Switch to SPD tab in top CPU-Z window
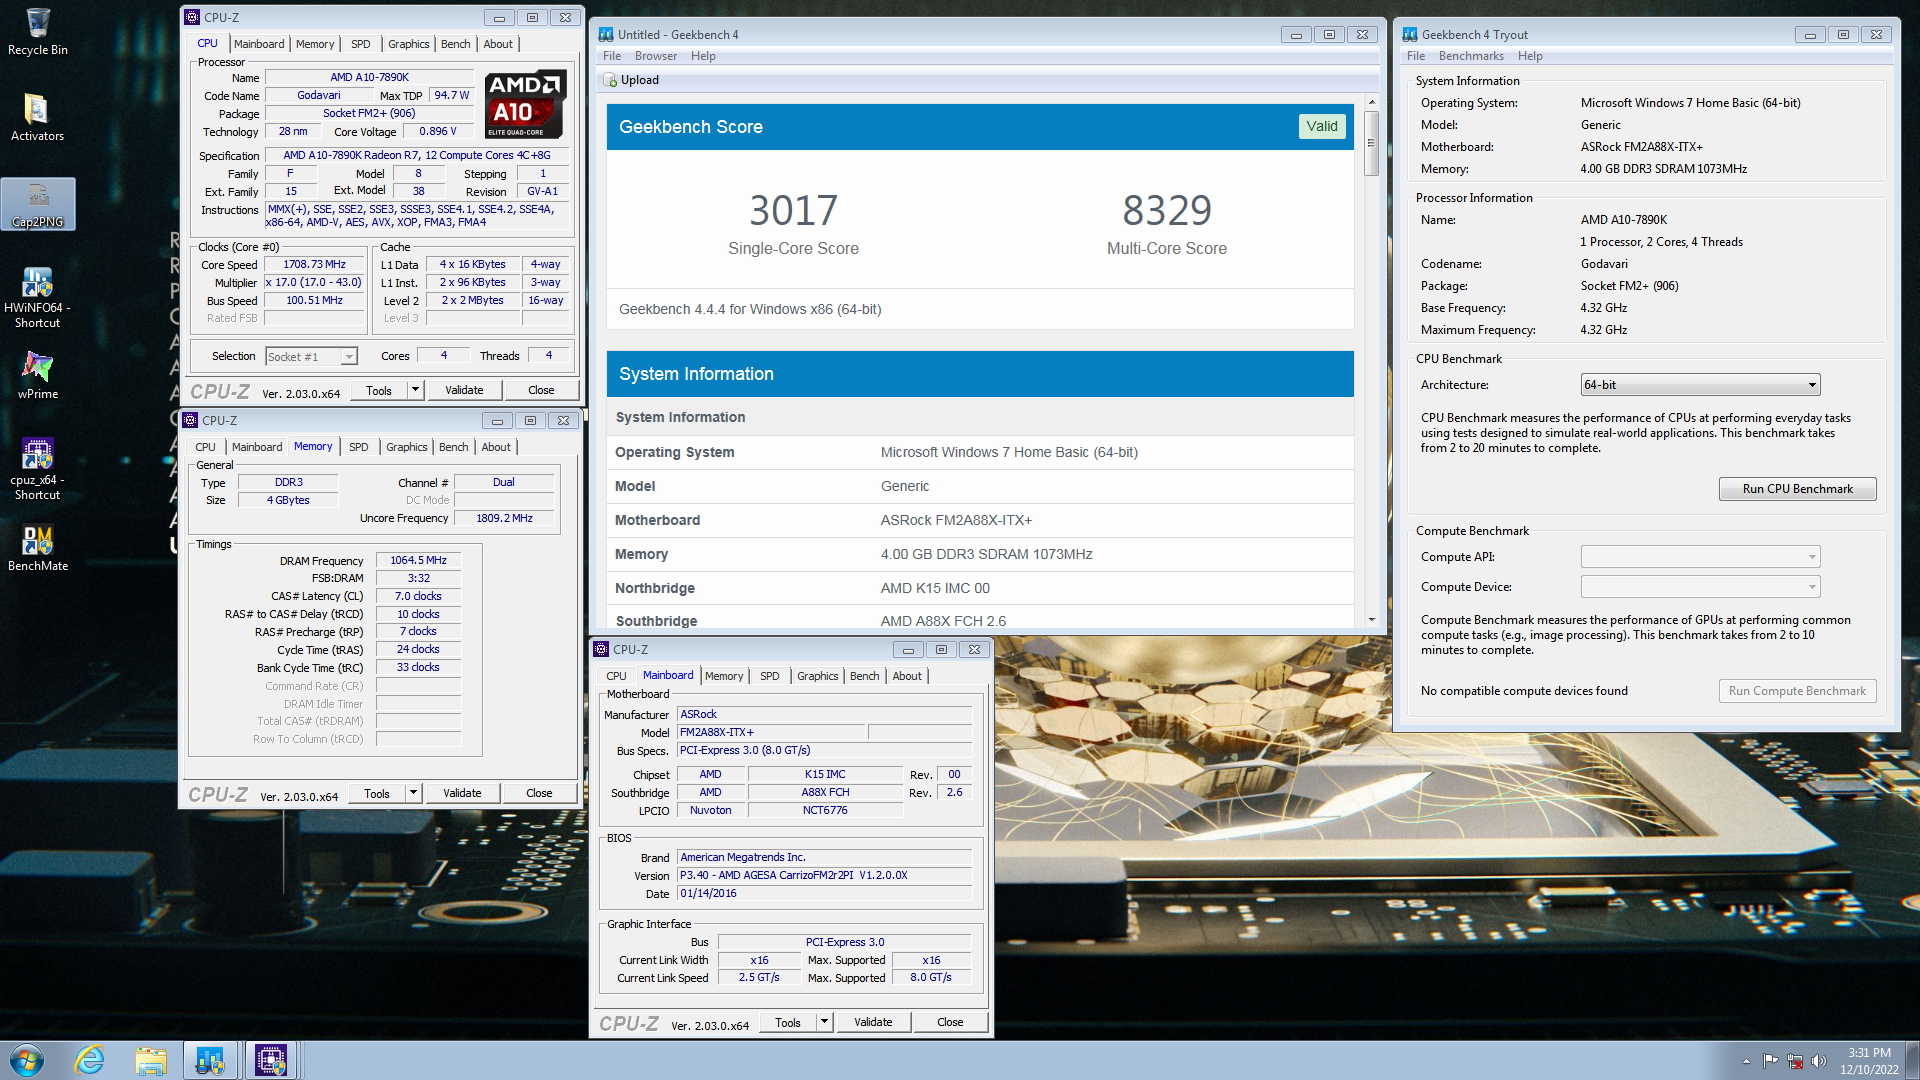The image size is (1920, 1080). coord(361,44)
